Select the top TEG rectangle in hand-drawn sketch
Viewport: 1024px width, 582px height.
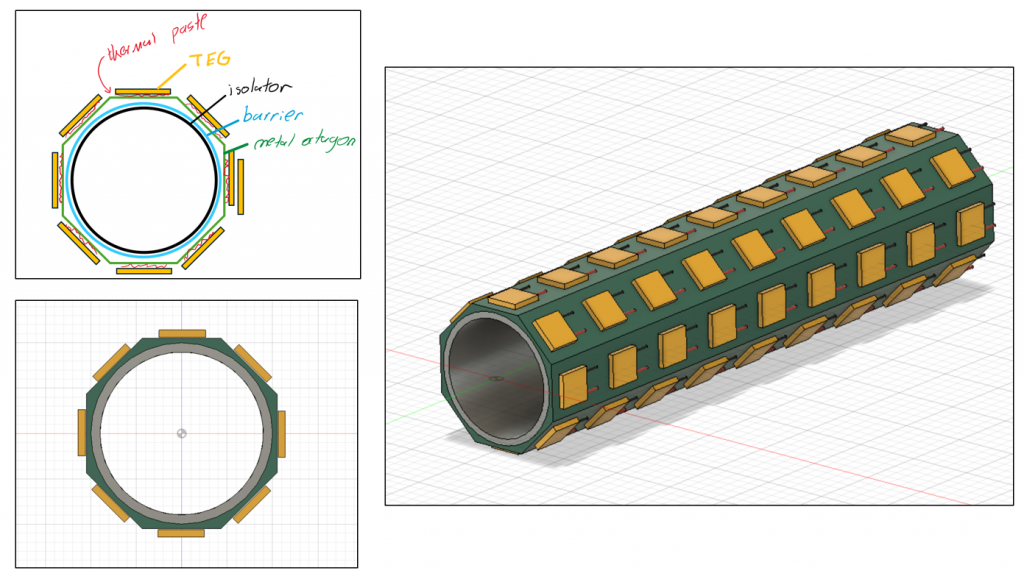coord(143,91)
